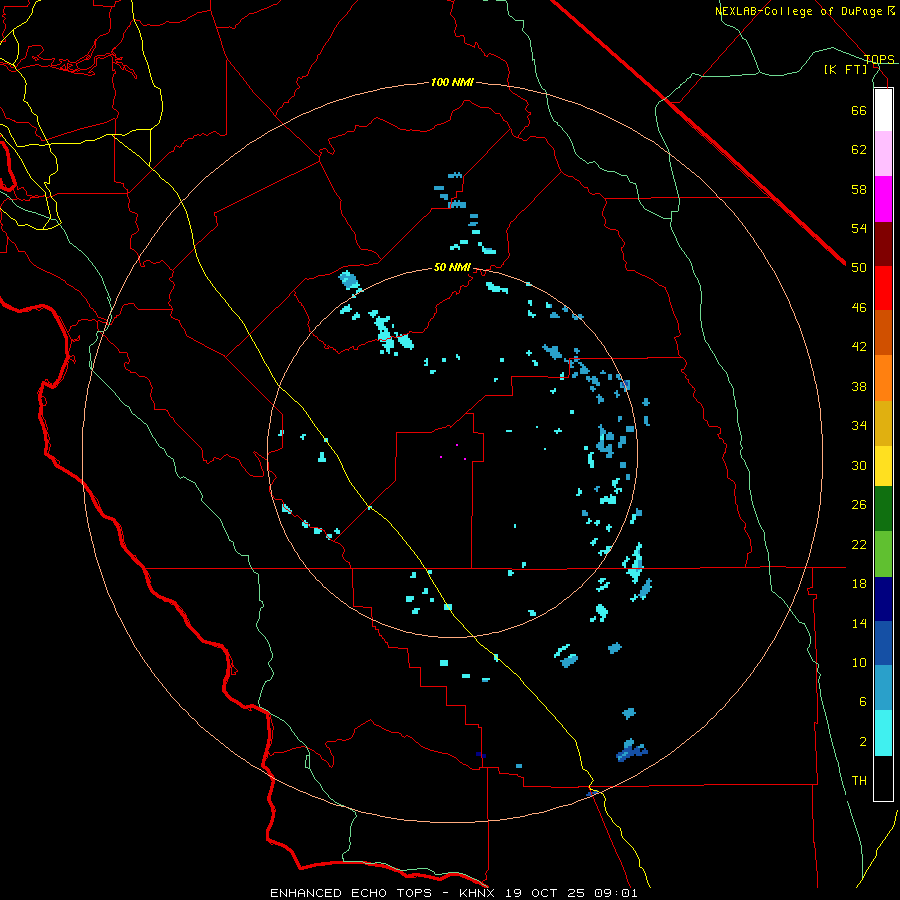Select the '30' scale label
900x900 pixels.
point(859,465)
